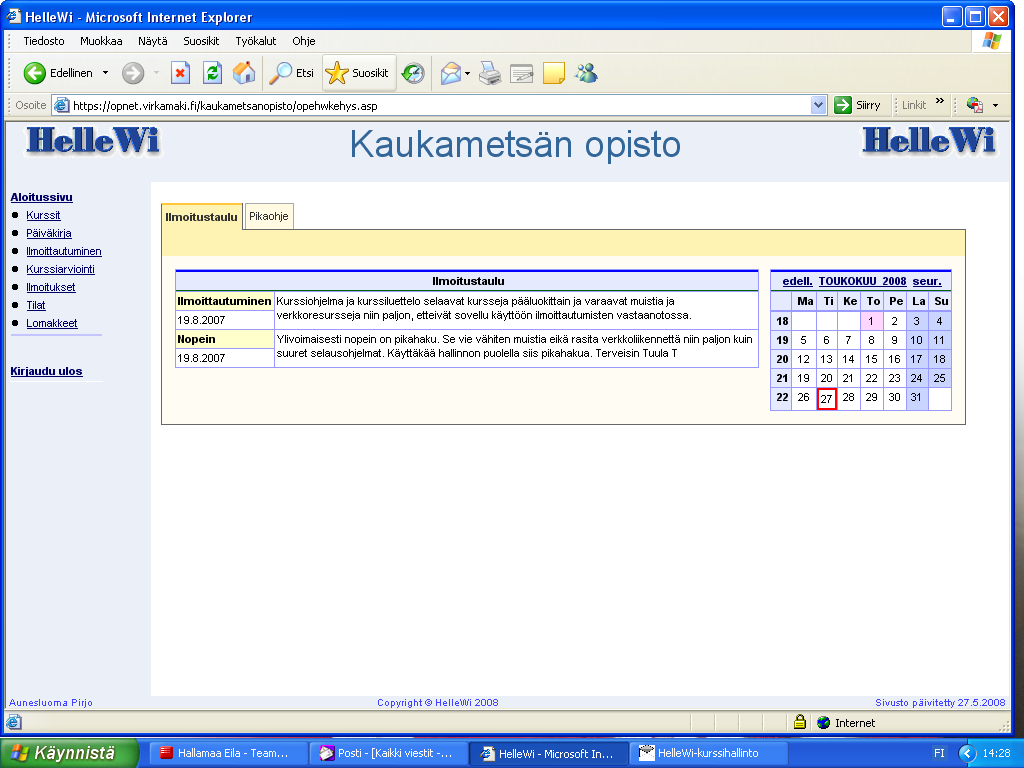Open the Ilmoitukset link
Viewport: 1024px width, 768px height.
(51, 287)
